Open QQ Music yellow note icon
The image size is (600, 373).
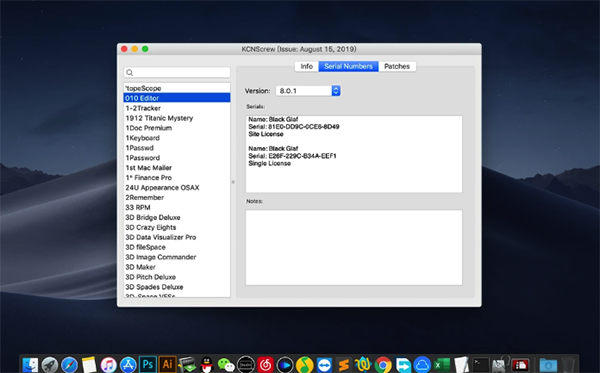305,365
